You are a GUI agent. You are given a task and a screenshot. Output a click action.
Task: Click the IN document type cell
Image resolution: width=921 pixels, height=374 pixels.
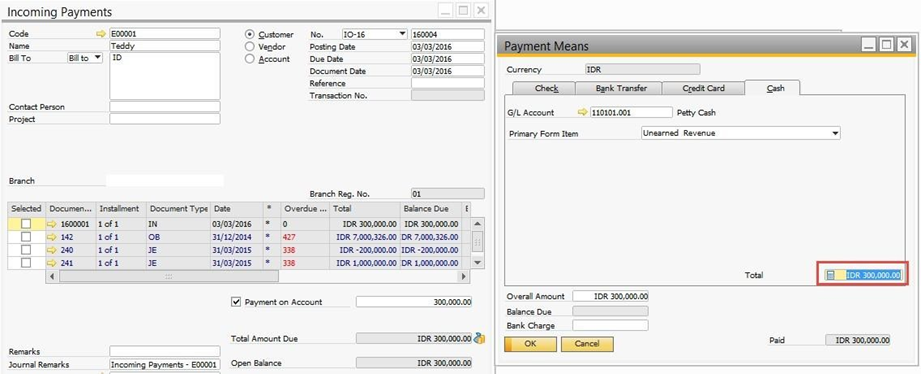(x=179, y=224)
